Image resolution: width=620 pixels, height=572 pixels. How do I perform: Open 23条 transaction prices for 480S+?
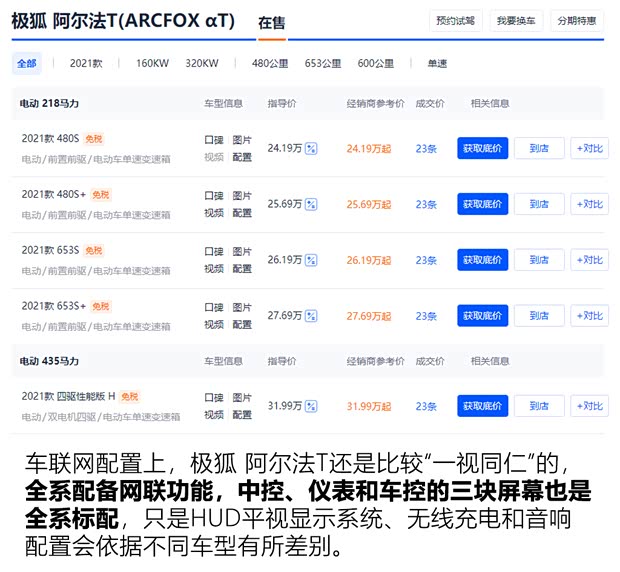[426, 204]
